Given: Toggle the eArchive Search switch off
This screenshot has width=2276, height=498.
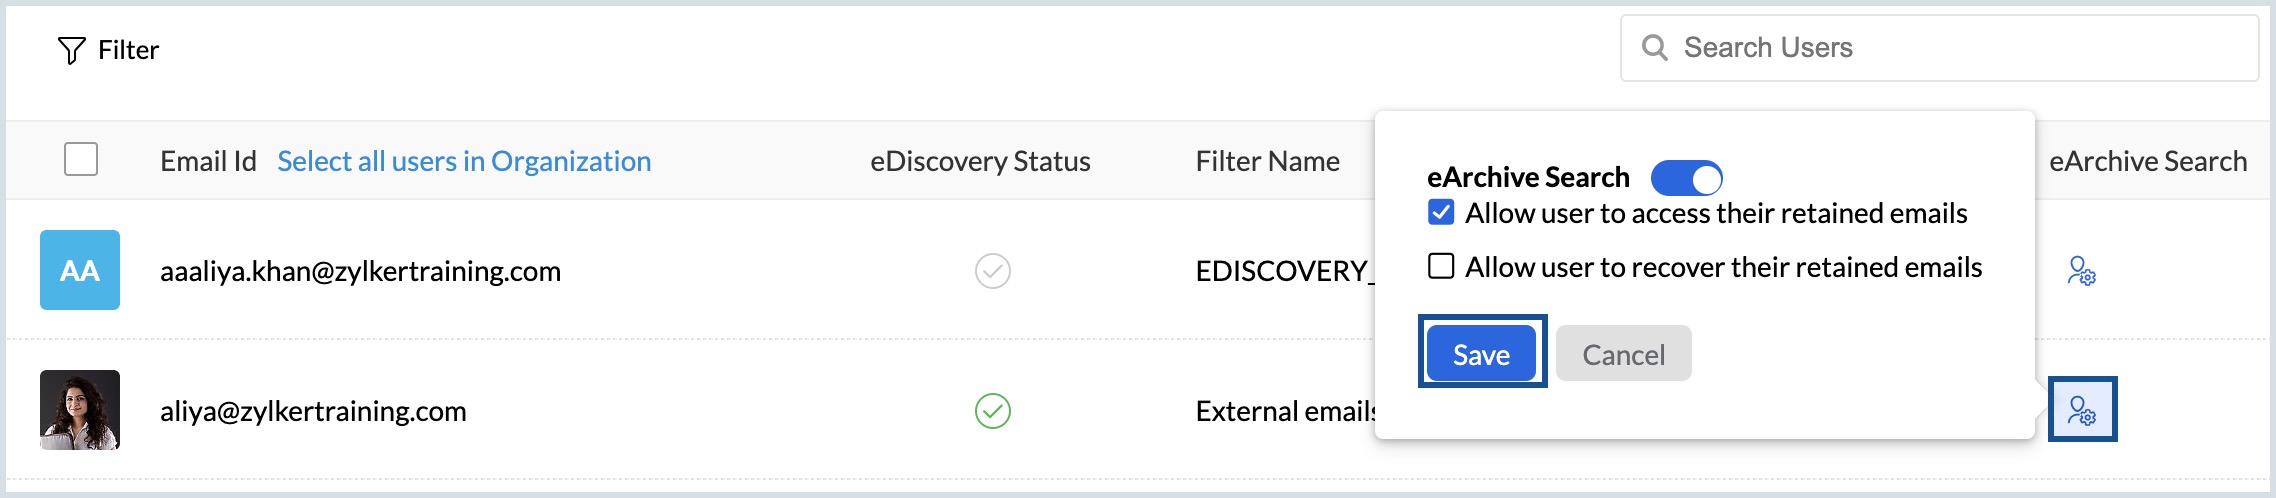Looking at the screenshot, I should pos(1686,179).
